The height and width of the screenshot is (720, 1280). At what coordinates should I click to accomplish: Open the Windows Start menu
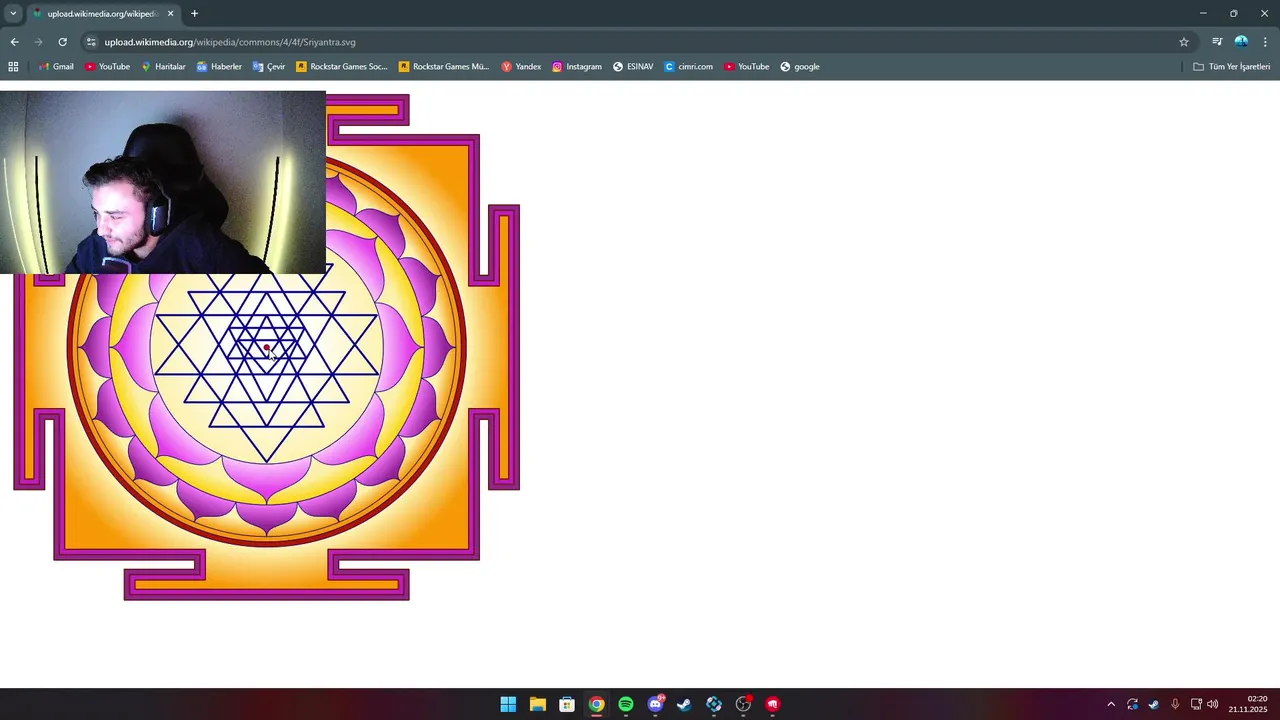point(508,704)
